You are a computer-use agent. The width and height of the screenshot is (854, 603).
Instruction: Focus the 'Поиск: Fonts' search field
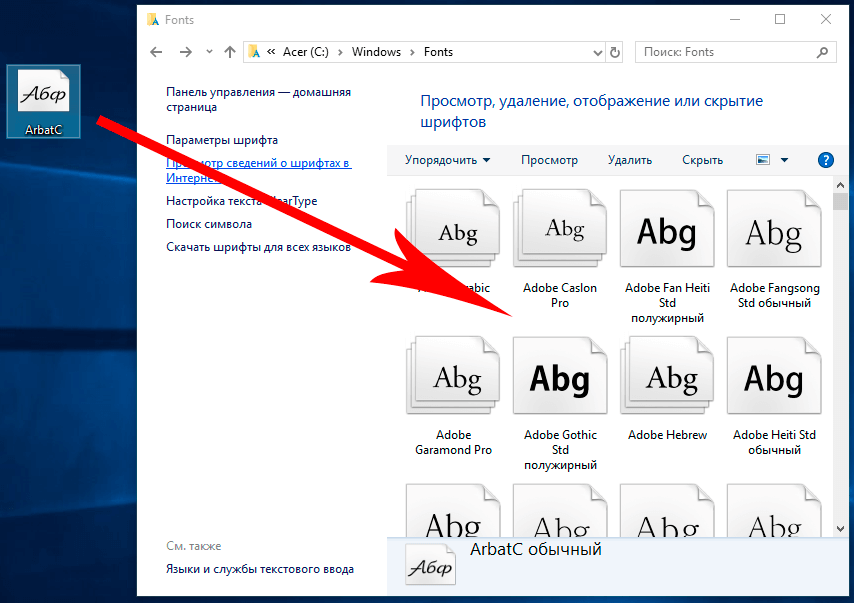[735, 52]
